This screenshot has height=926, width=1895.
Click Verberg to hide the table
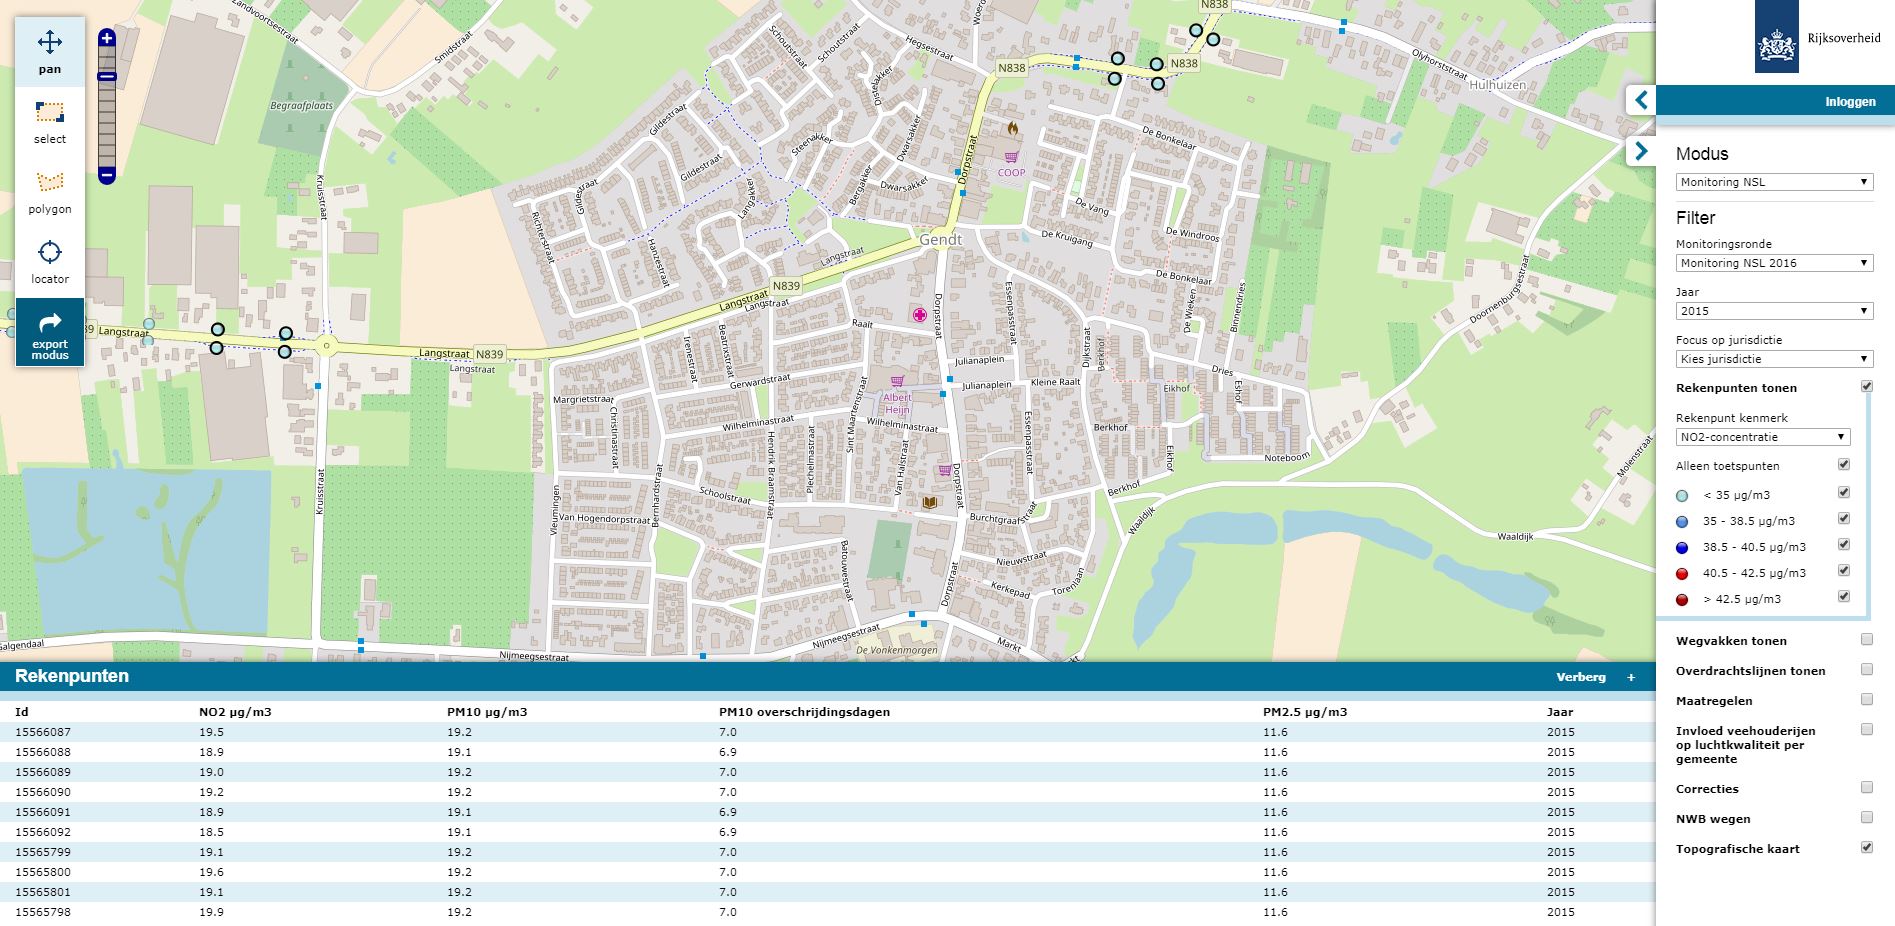[1581, 677]
